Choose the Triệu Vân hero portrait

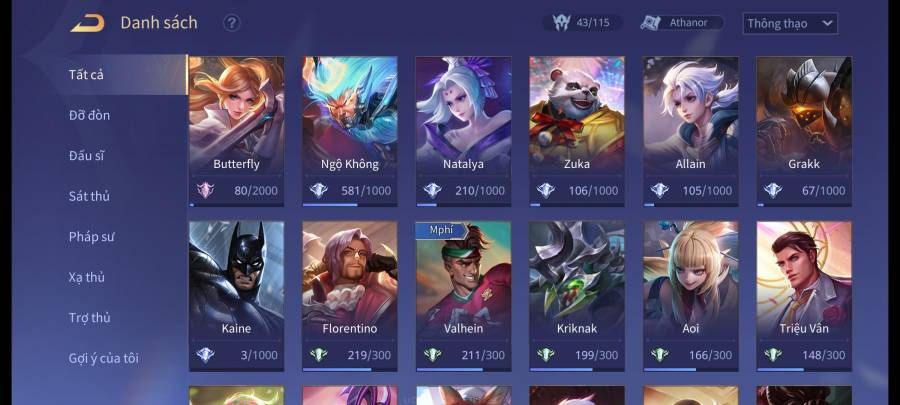804,296
